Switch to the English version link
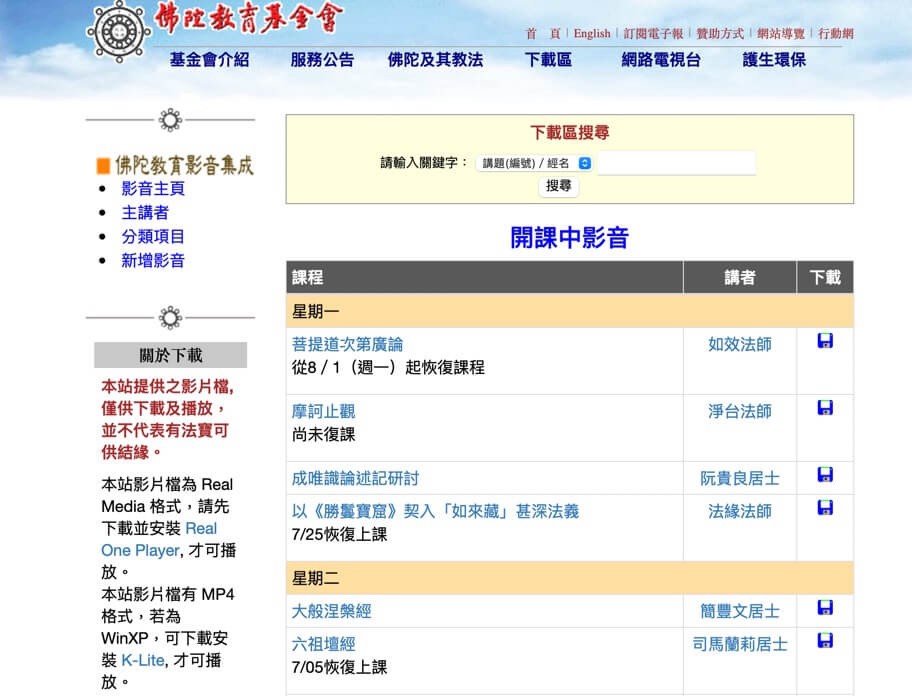 [x=591, y=33]
